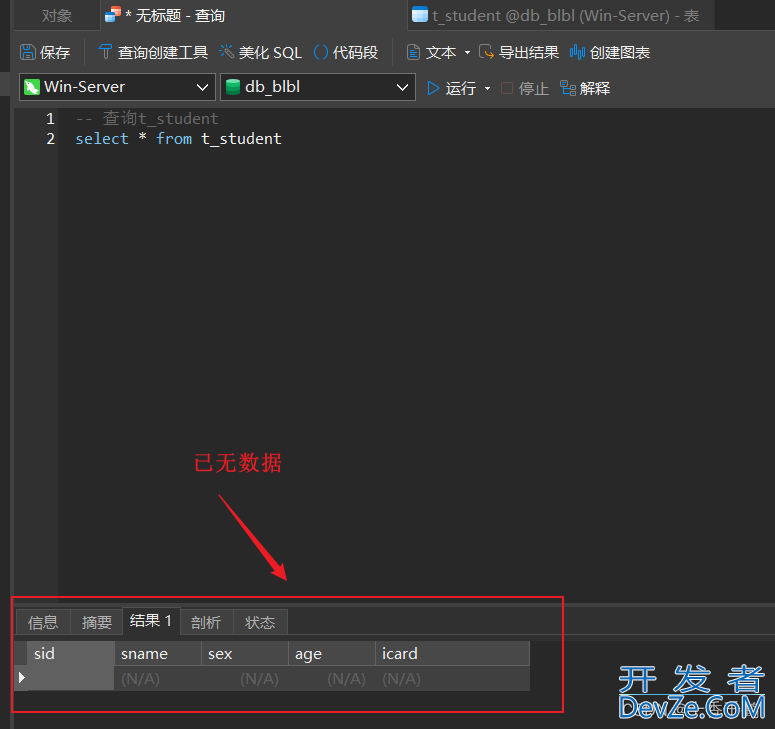The width and height of the screenshot is (775, 729).
Task: Click the from keyword in editor
Action: 174,139
